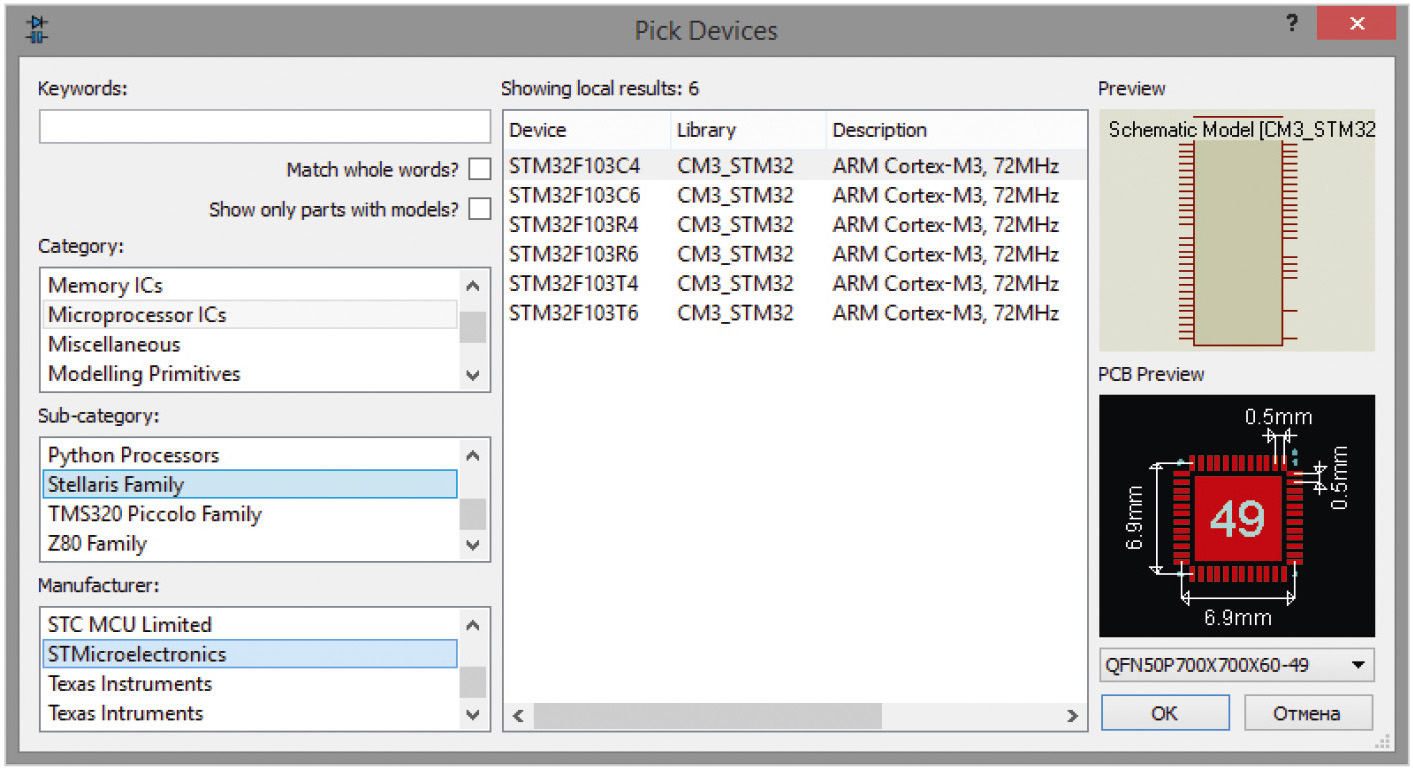Toggle Show only parts with models checkbox
Viewport: 1413px width, 770px height.
(x=480, y=209)
